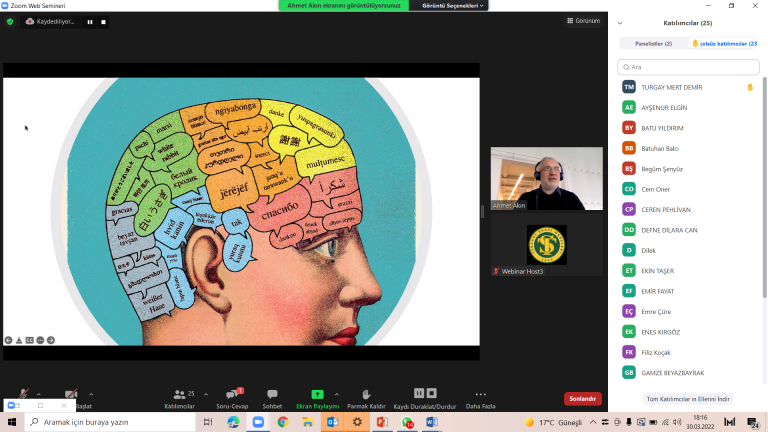This screenshot has width=768, height=432.
Task: Open slide show more options icon
Action: [x=40, y=340]
